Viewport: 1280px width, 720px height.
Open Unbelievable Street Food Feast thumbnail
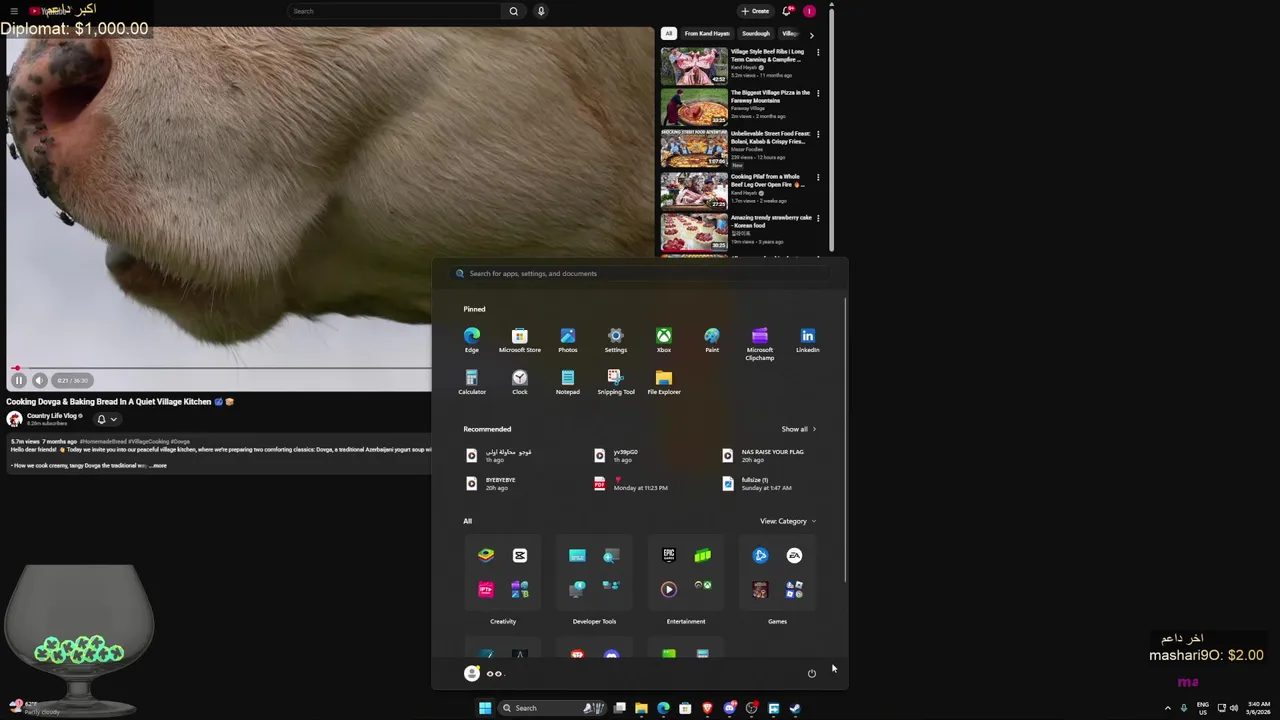click(694, 148)
